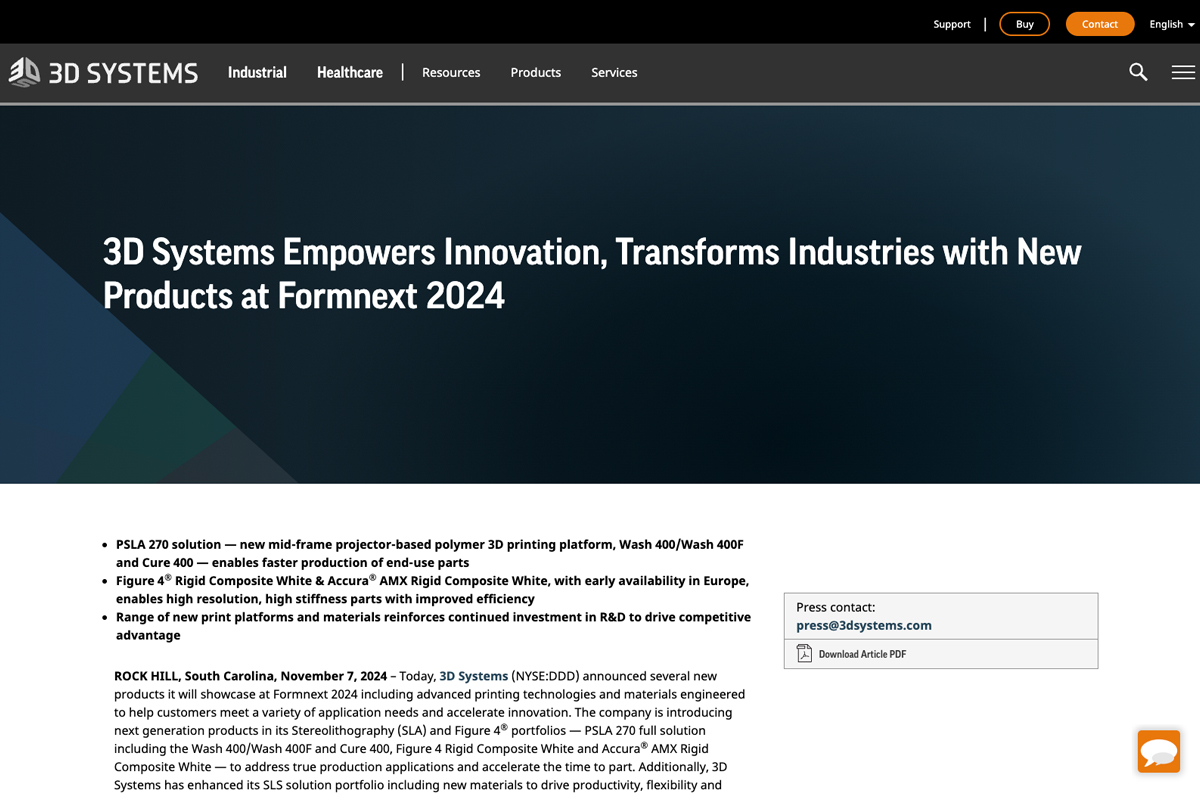Click the 'PSLA 270 solution' bullet point
The height and width of the screenshot is (800, 1200).
430,553
